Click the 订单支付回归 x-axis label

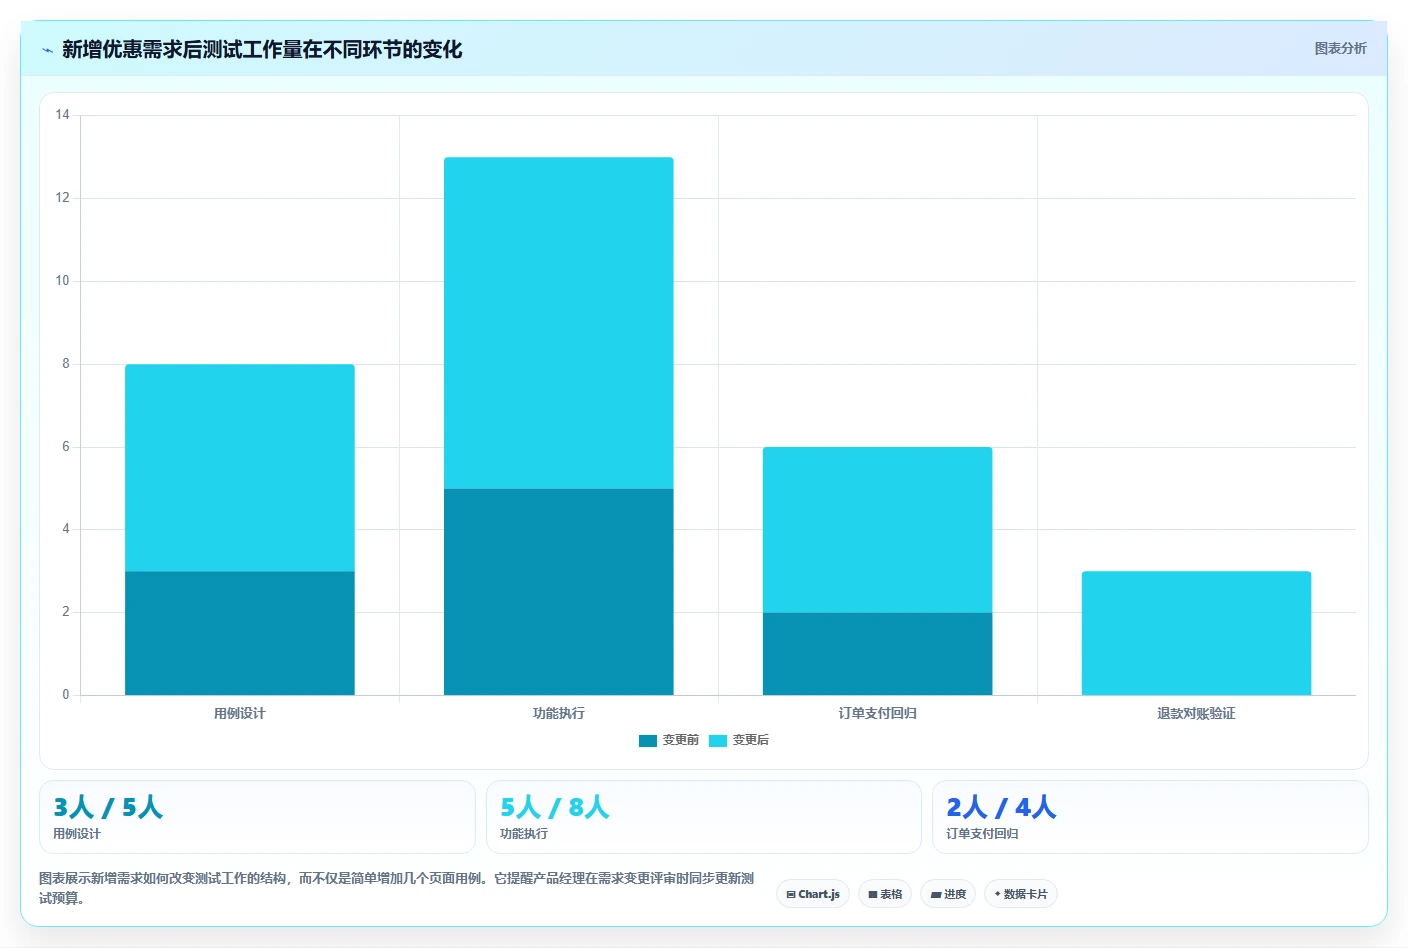[878, 714]
